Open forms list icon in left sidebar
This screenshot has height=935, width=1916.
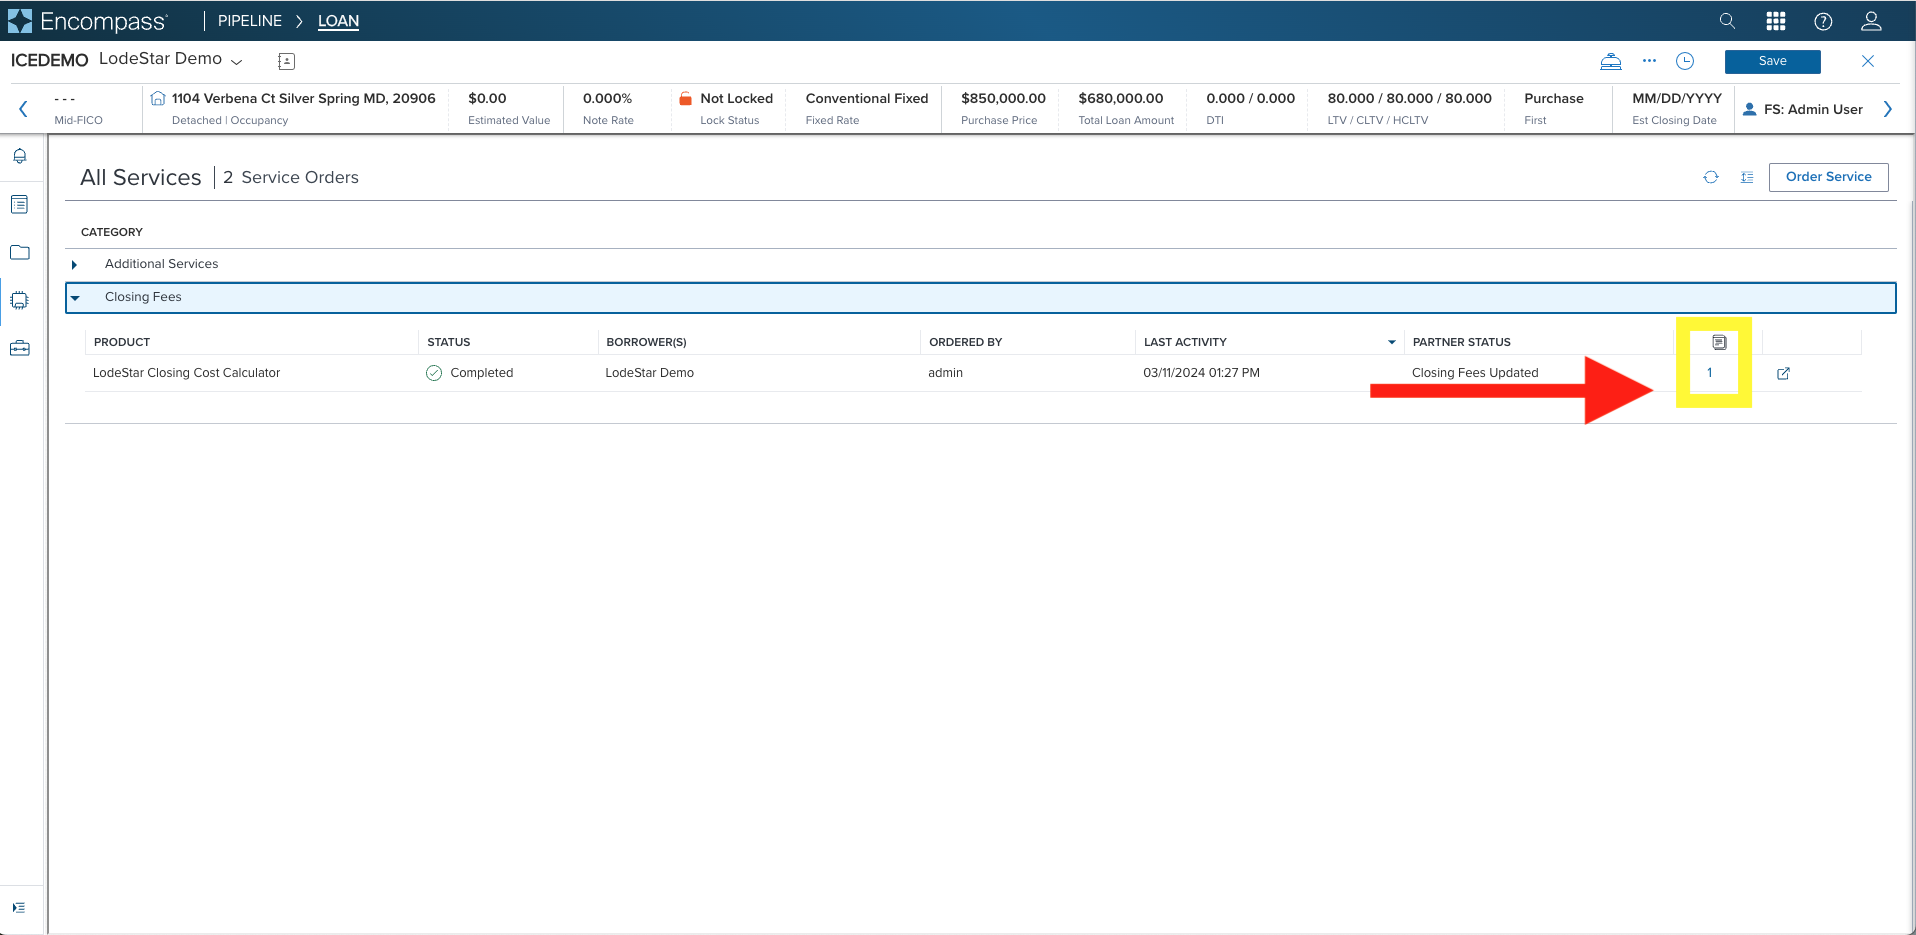coord(19,204)
